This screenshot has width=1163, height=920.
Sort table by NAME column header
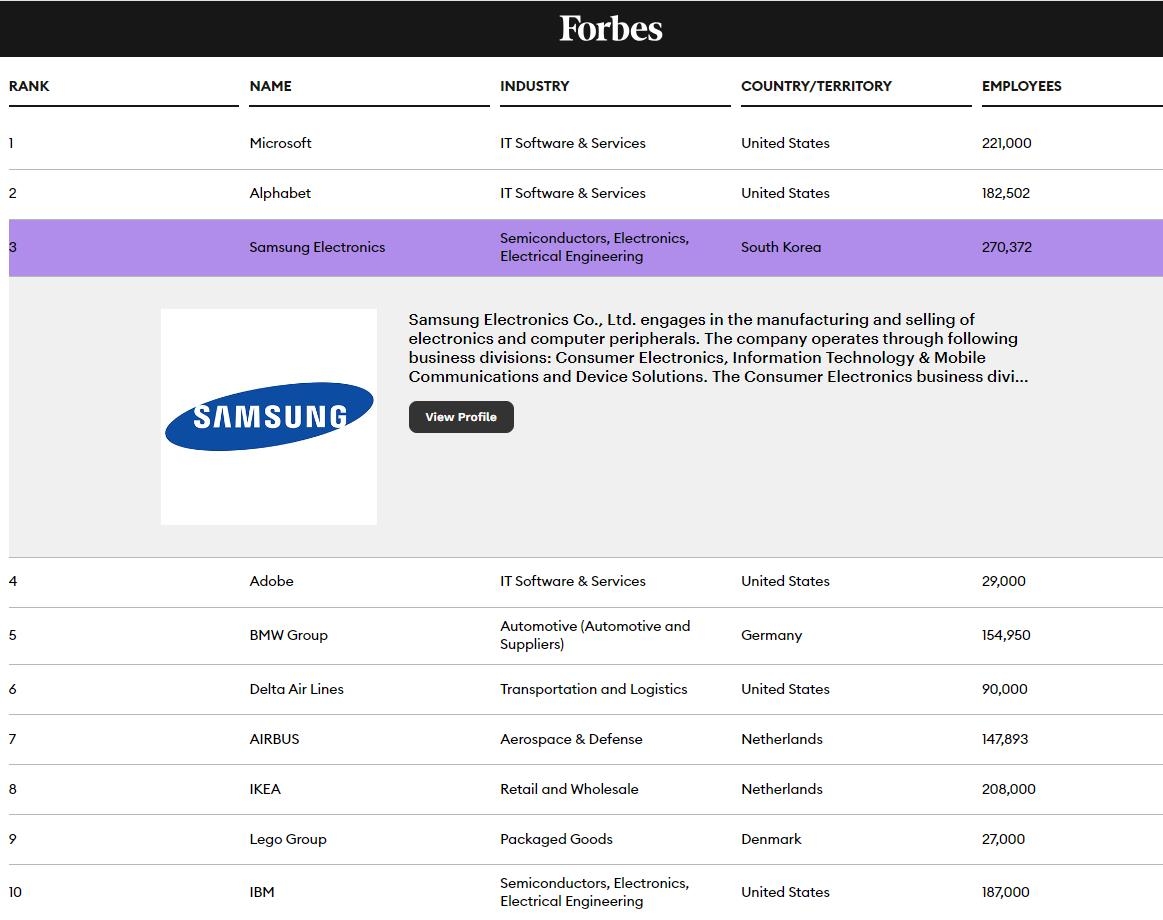[270, 86]
